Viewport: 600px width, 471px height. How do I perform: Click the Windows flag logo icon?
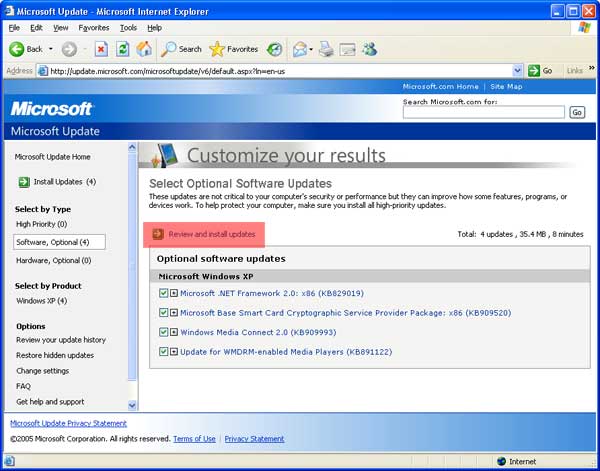click(584, 28)
